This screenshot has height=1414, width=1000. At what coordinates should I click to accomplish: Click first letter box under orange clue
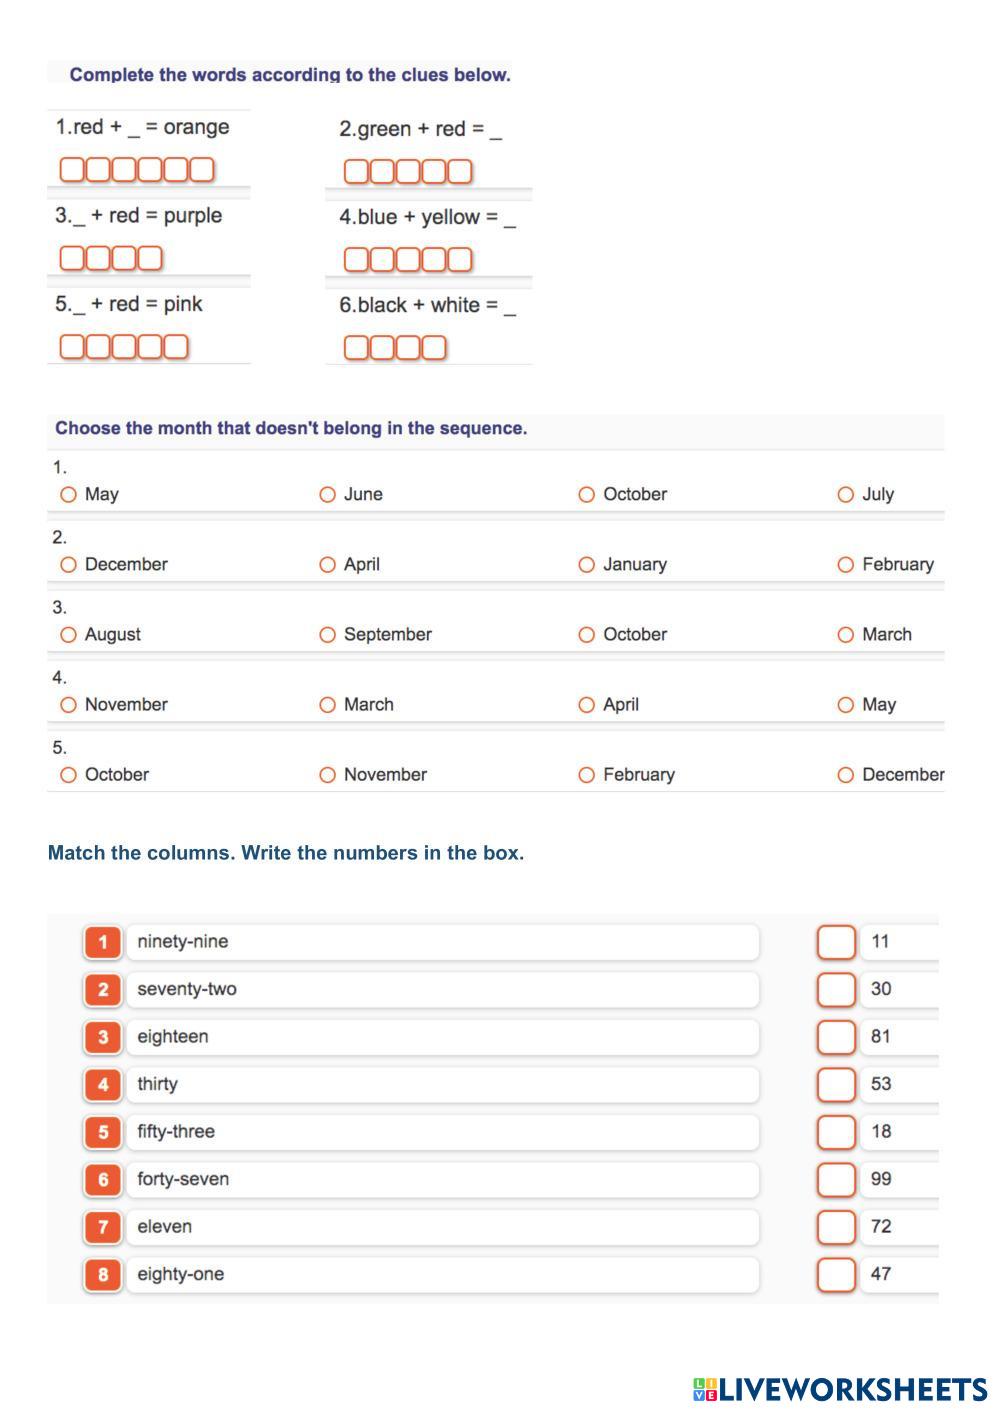(x=72, y=170)
